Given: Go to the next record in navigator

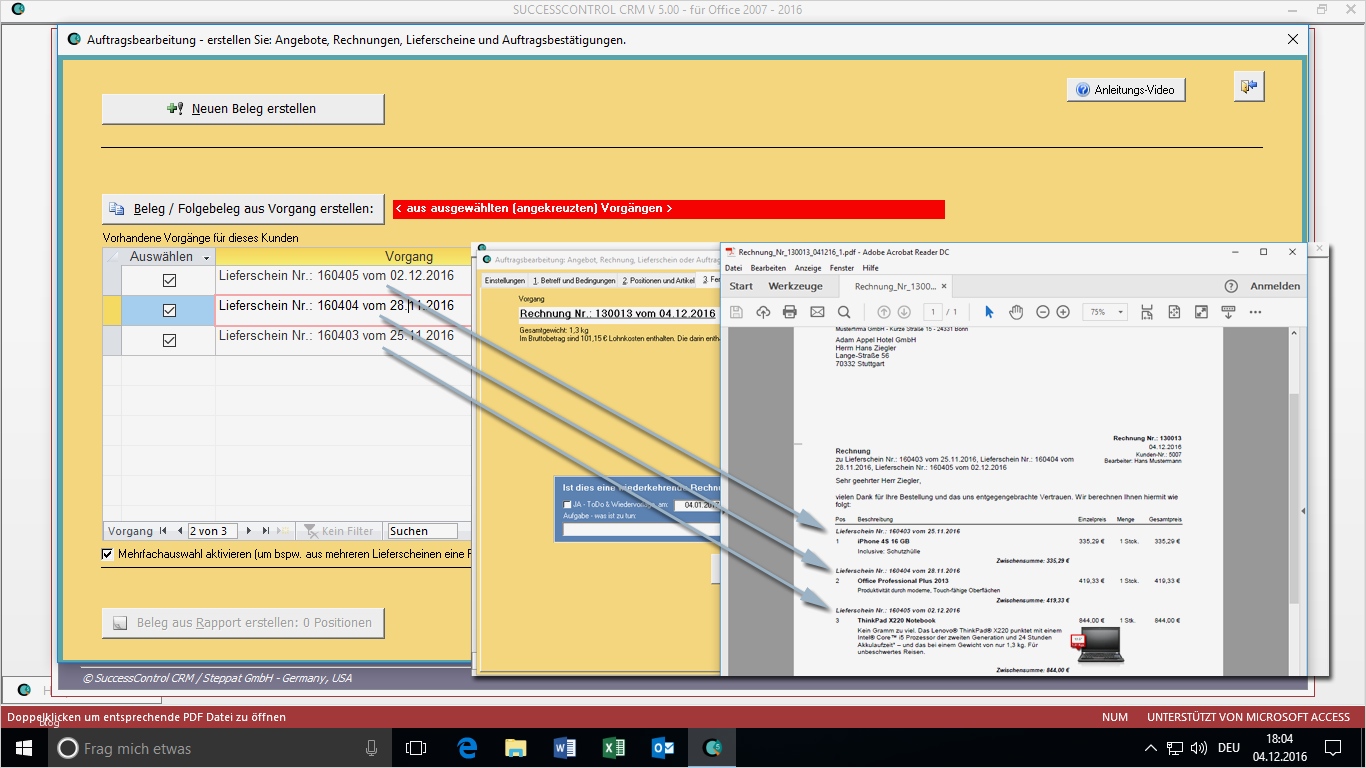Looking at the screenshot, I should (x=249, y=531).
